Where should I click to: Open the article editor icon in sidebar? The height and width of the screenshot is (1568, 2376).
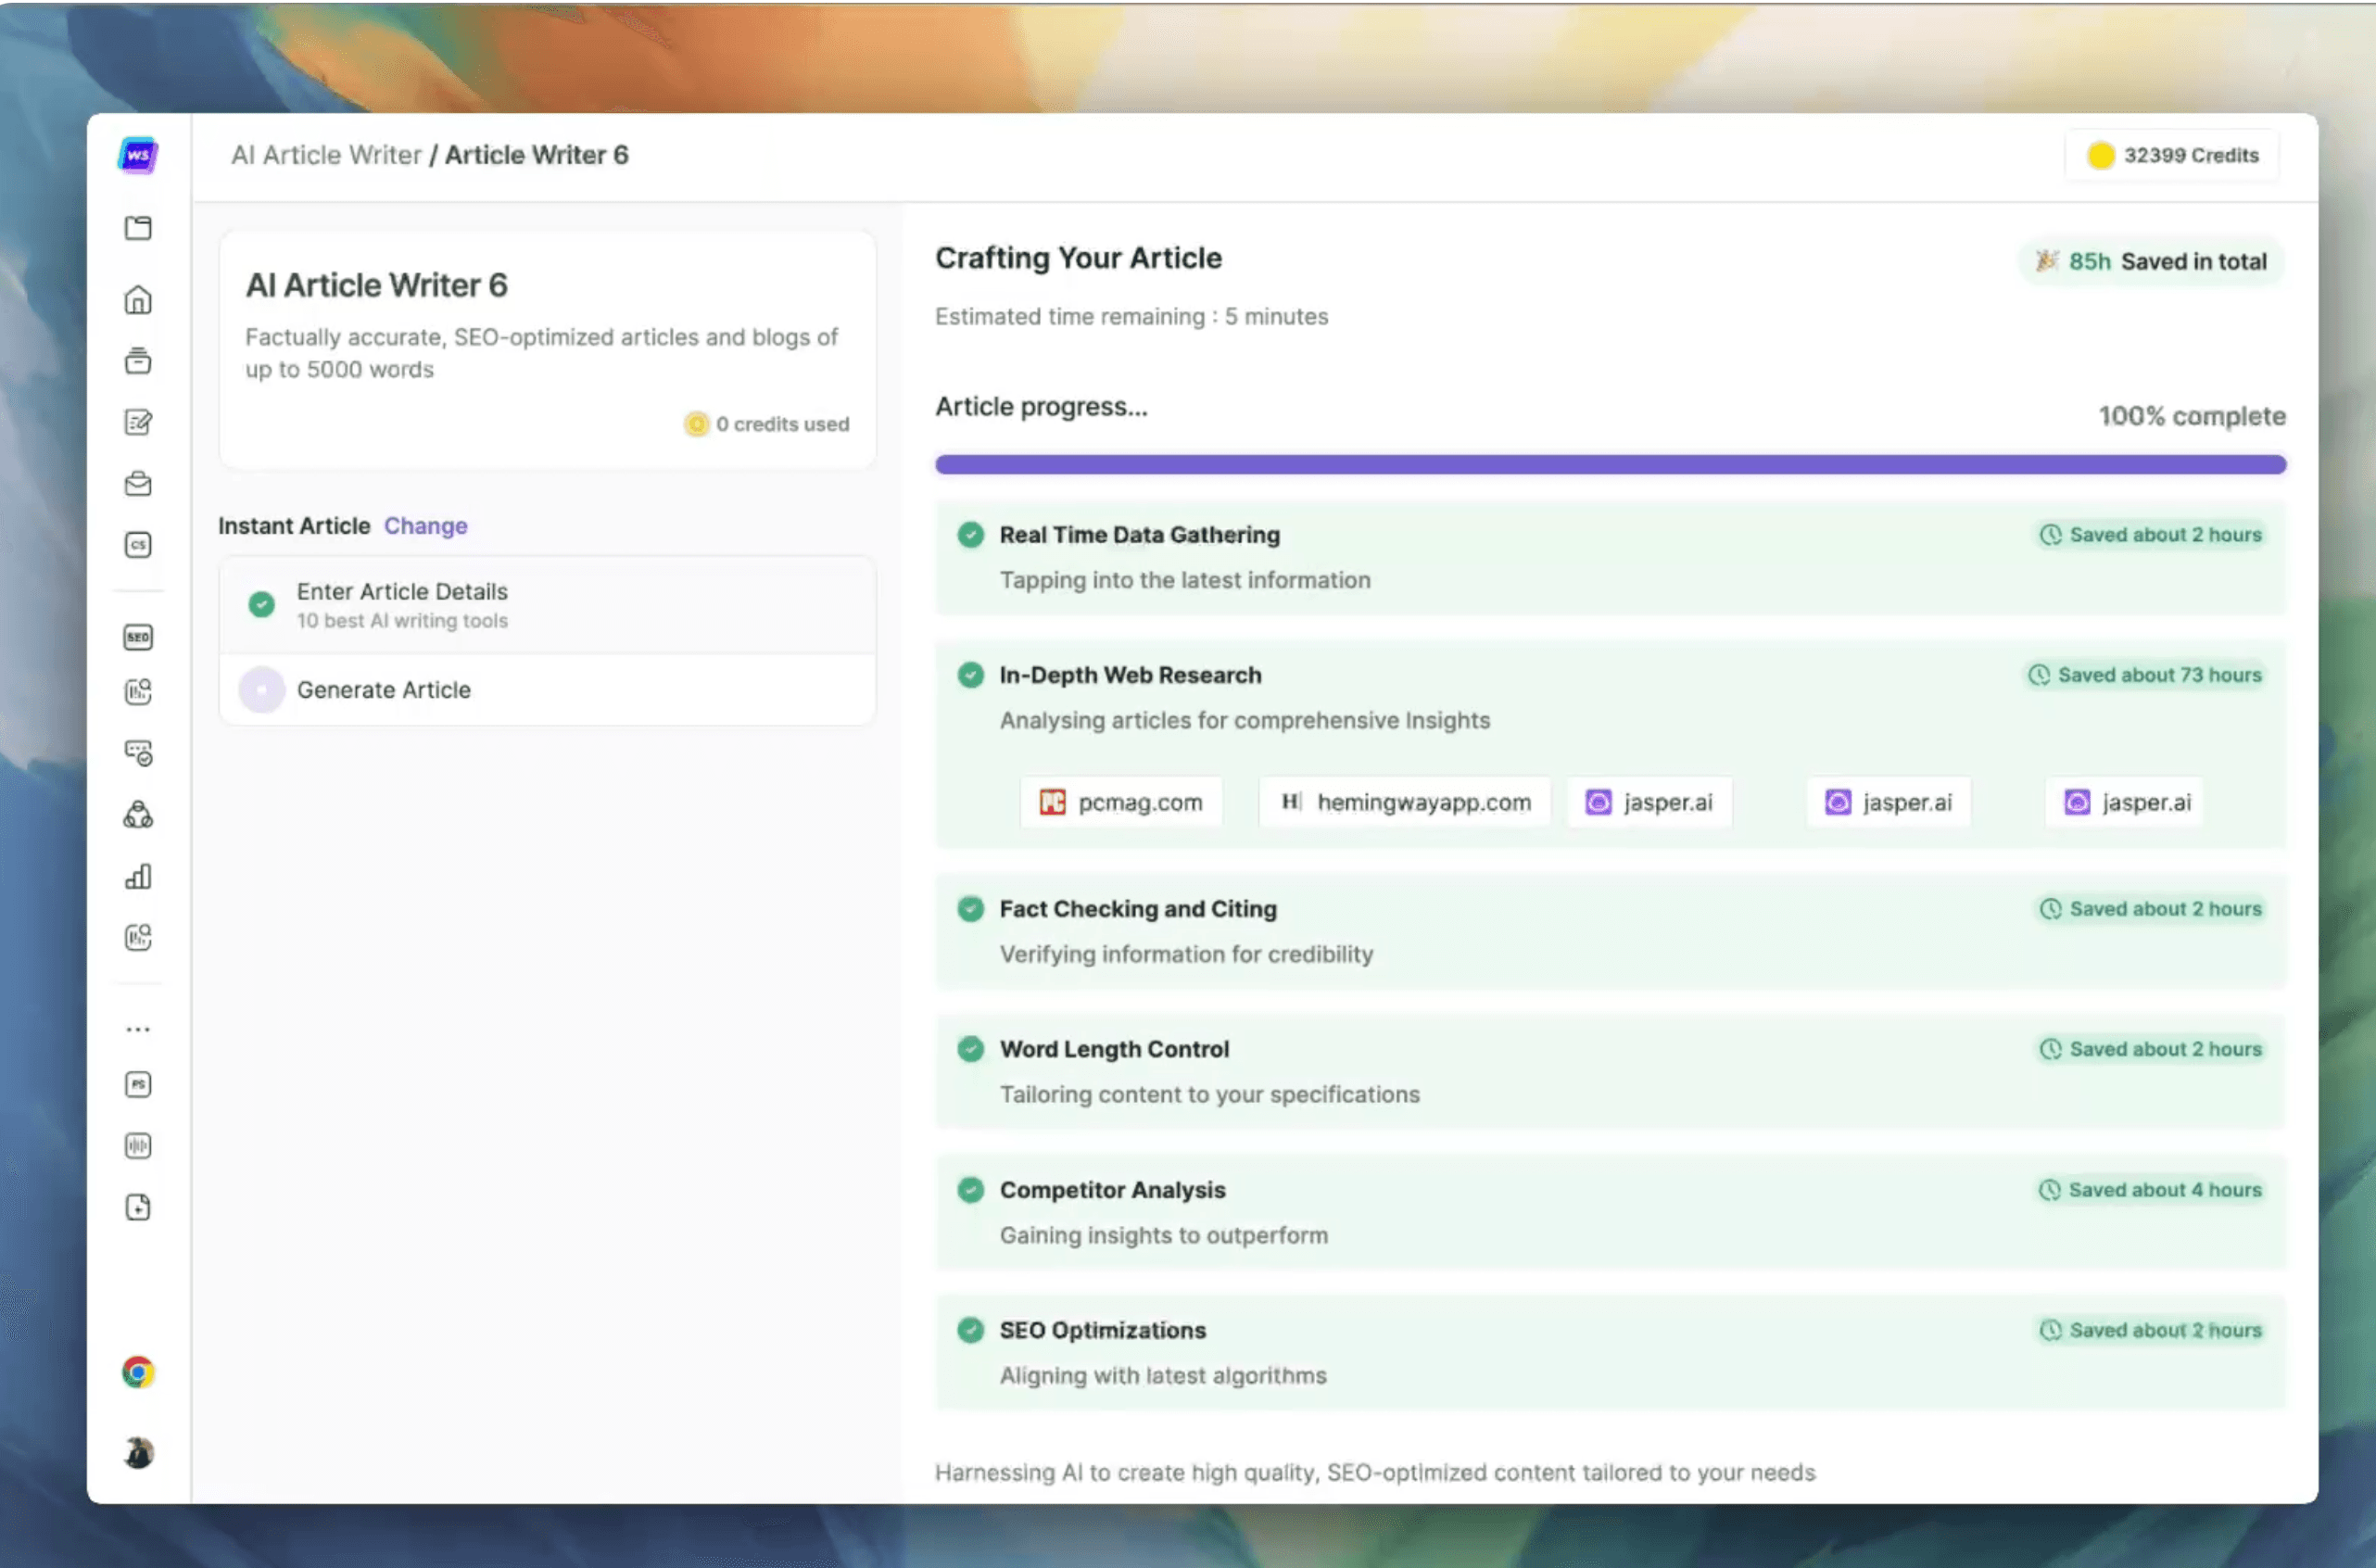pos(138,421)
